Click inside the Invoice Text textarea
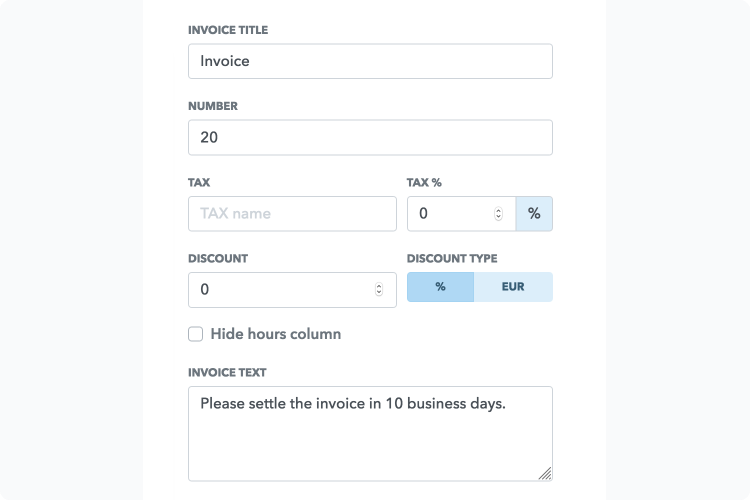 point(370,433)
